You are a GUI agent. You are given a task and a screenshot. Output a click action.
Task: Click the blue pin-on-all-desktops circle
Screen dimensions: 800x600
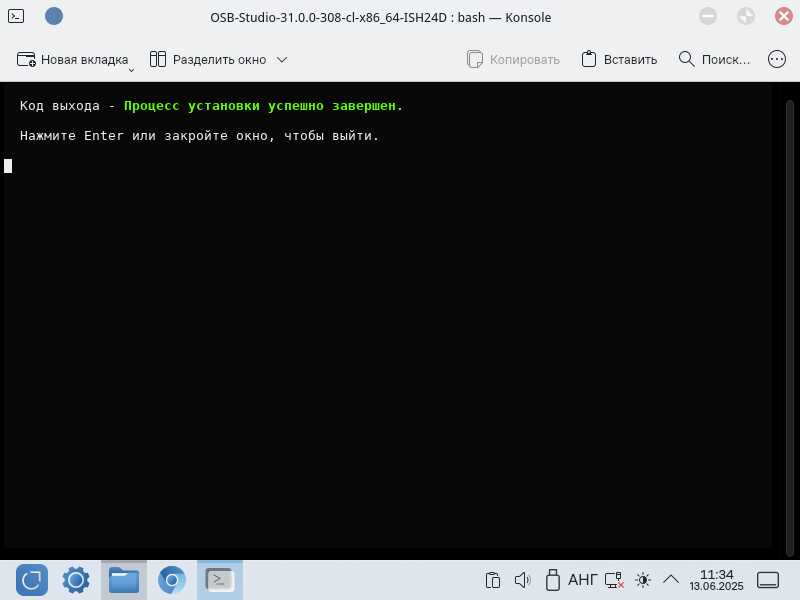point(54,16)
